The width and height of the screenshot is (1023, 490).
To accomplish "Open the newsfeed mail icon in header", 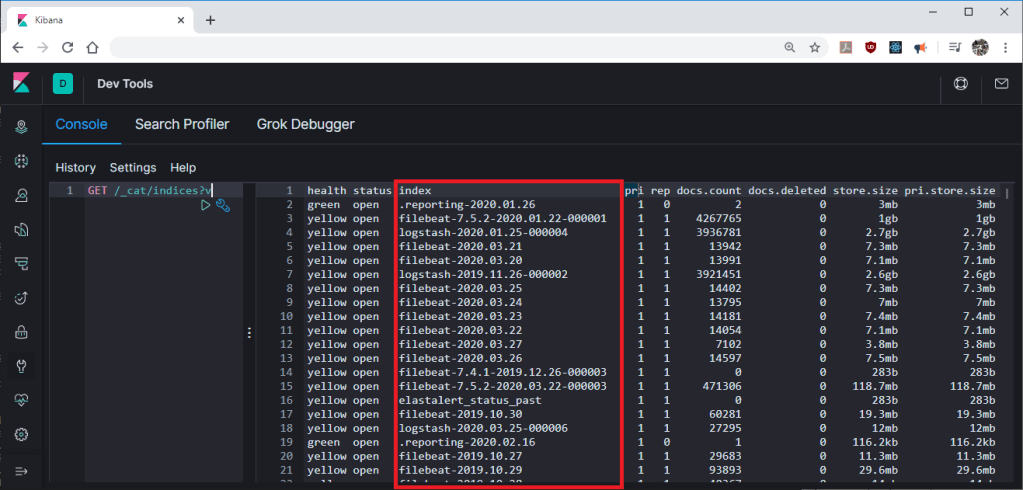I will 1001,84.
